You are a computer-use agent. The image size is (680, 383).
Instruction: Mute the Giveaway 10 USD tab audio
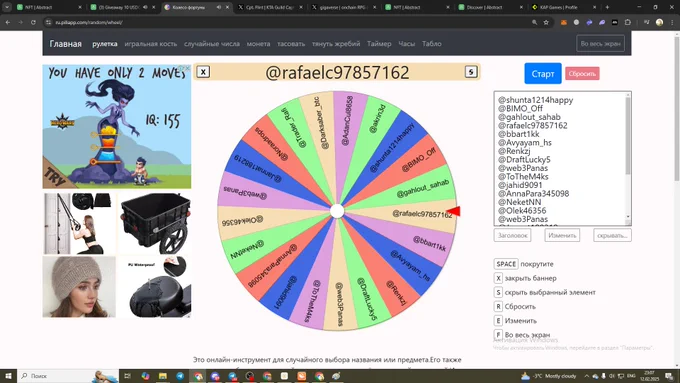tap(145, 7)
